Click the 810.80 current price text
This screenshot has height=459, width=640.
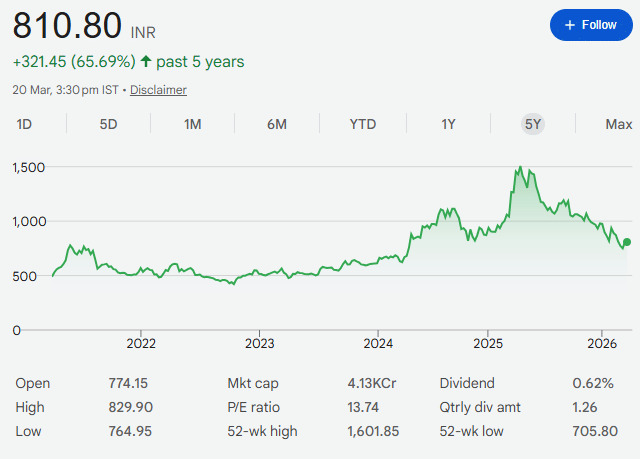(67, 24)
